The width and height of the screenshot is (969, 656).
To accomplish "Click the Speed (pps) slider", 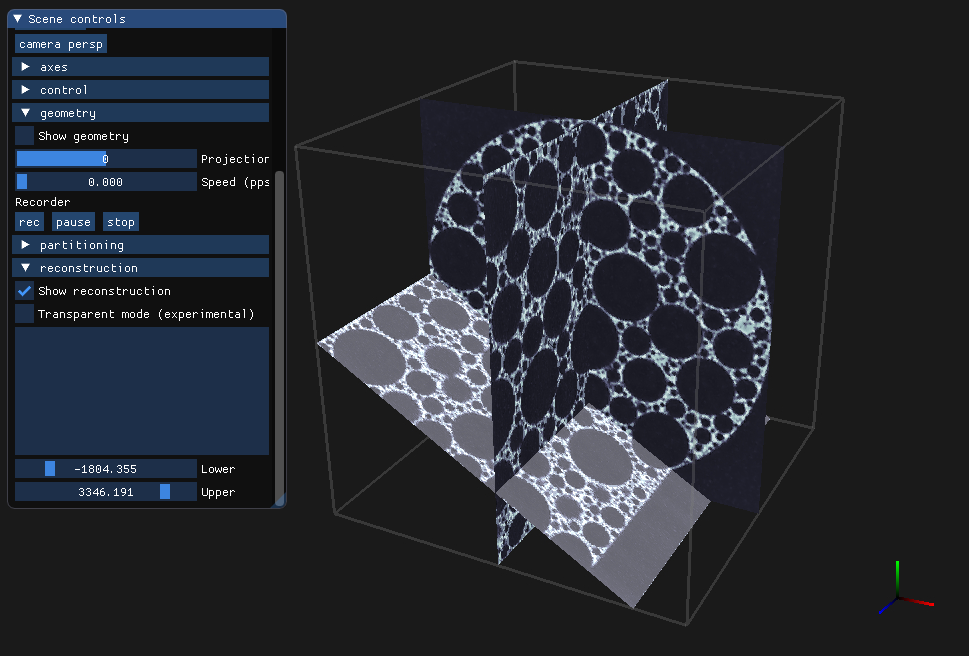I will click(x=105, y=182).
